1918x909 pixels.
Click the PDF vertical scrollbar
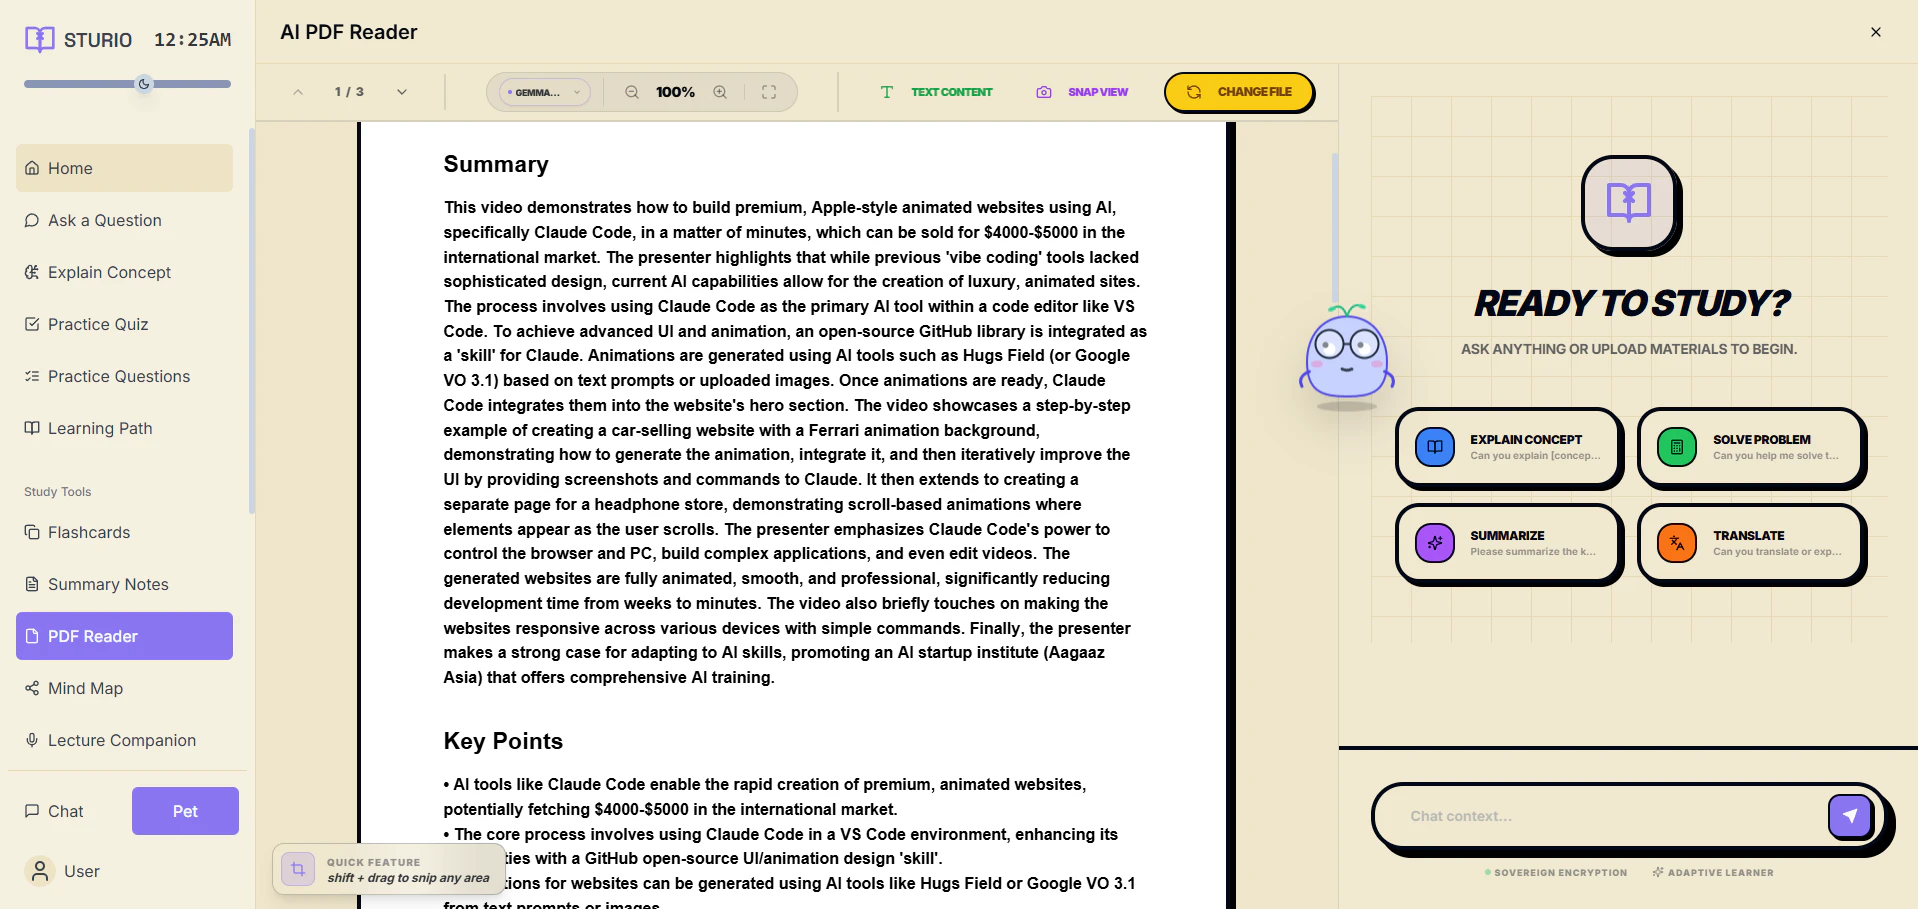(1334, 230)
